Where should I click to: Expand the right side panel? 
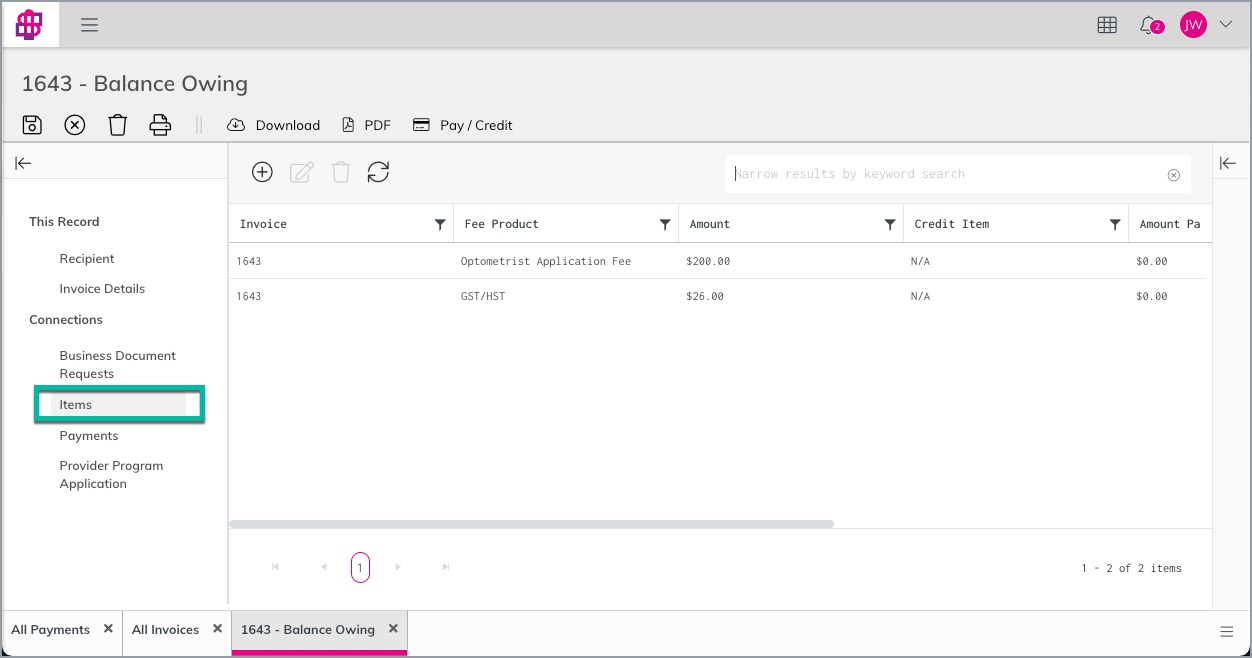pyautogui.click(x=1229, y=163)
